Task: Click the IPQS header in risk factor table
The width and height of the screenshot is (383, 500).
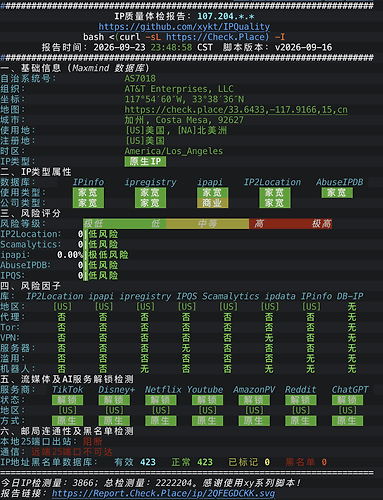Action: [x=187, y=296]
